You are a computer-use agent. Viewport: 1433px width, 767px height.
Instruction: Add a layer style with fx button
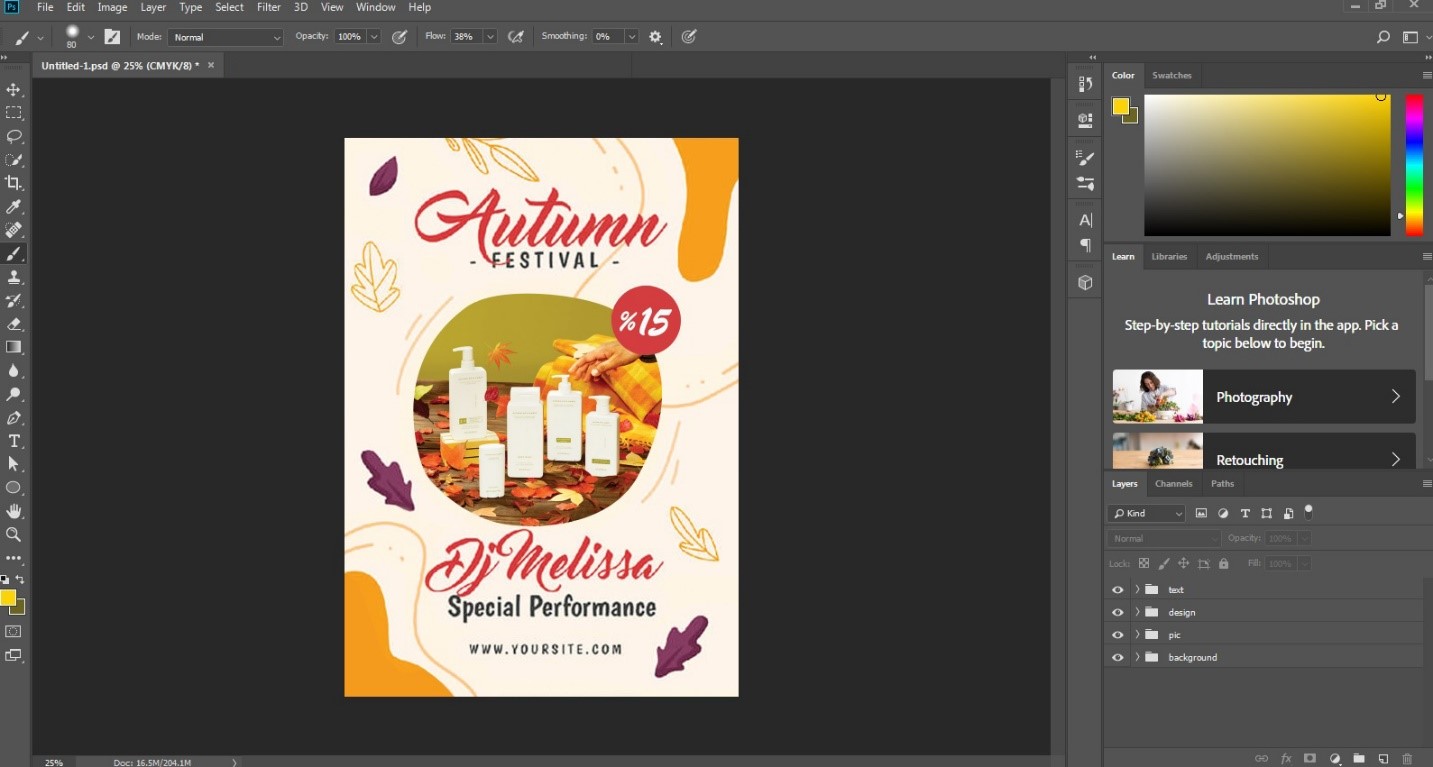coord(1287,759)
